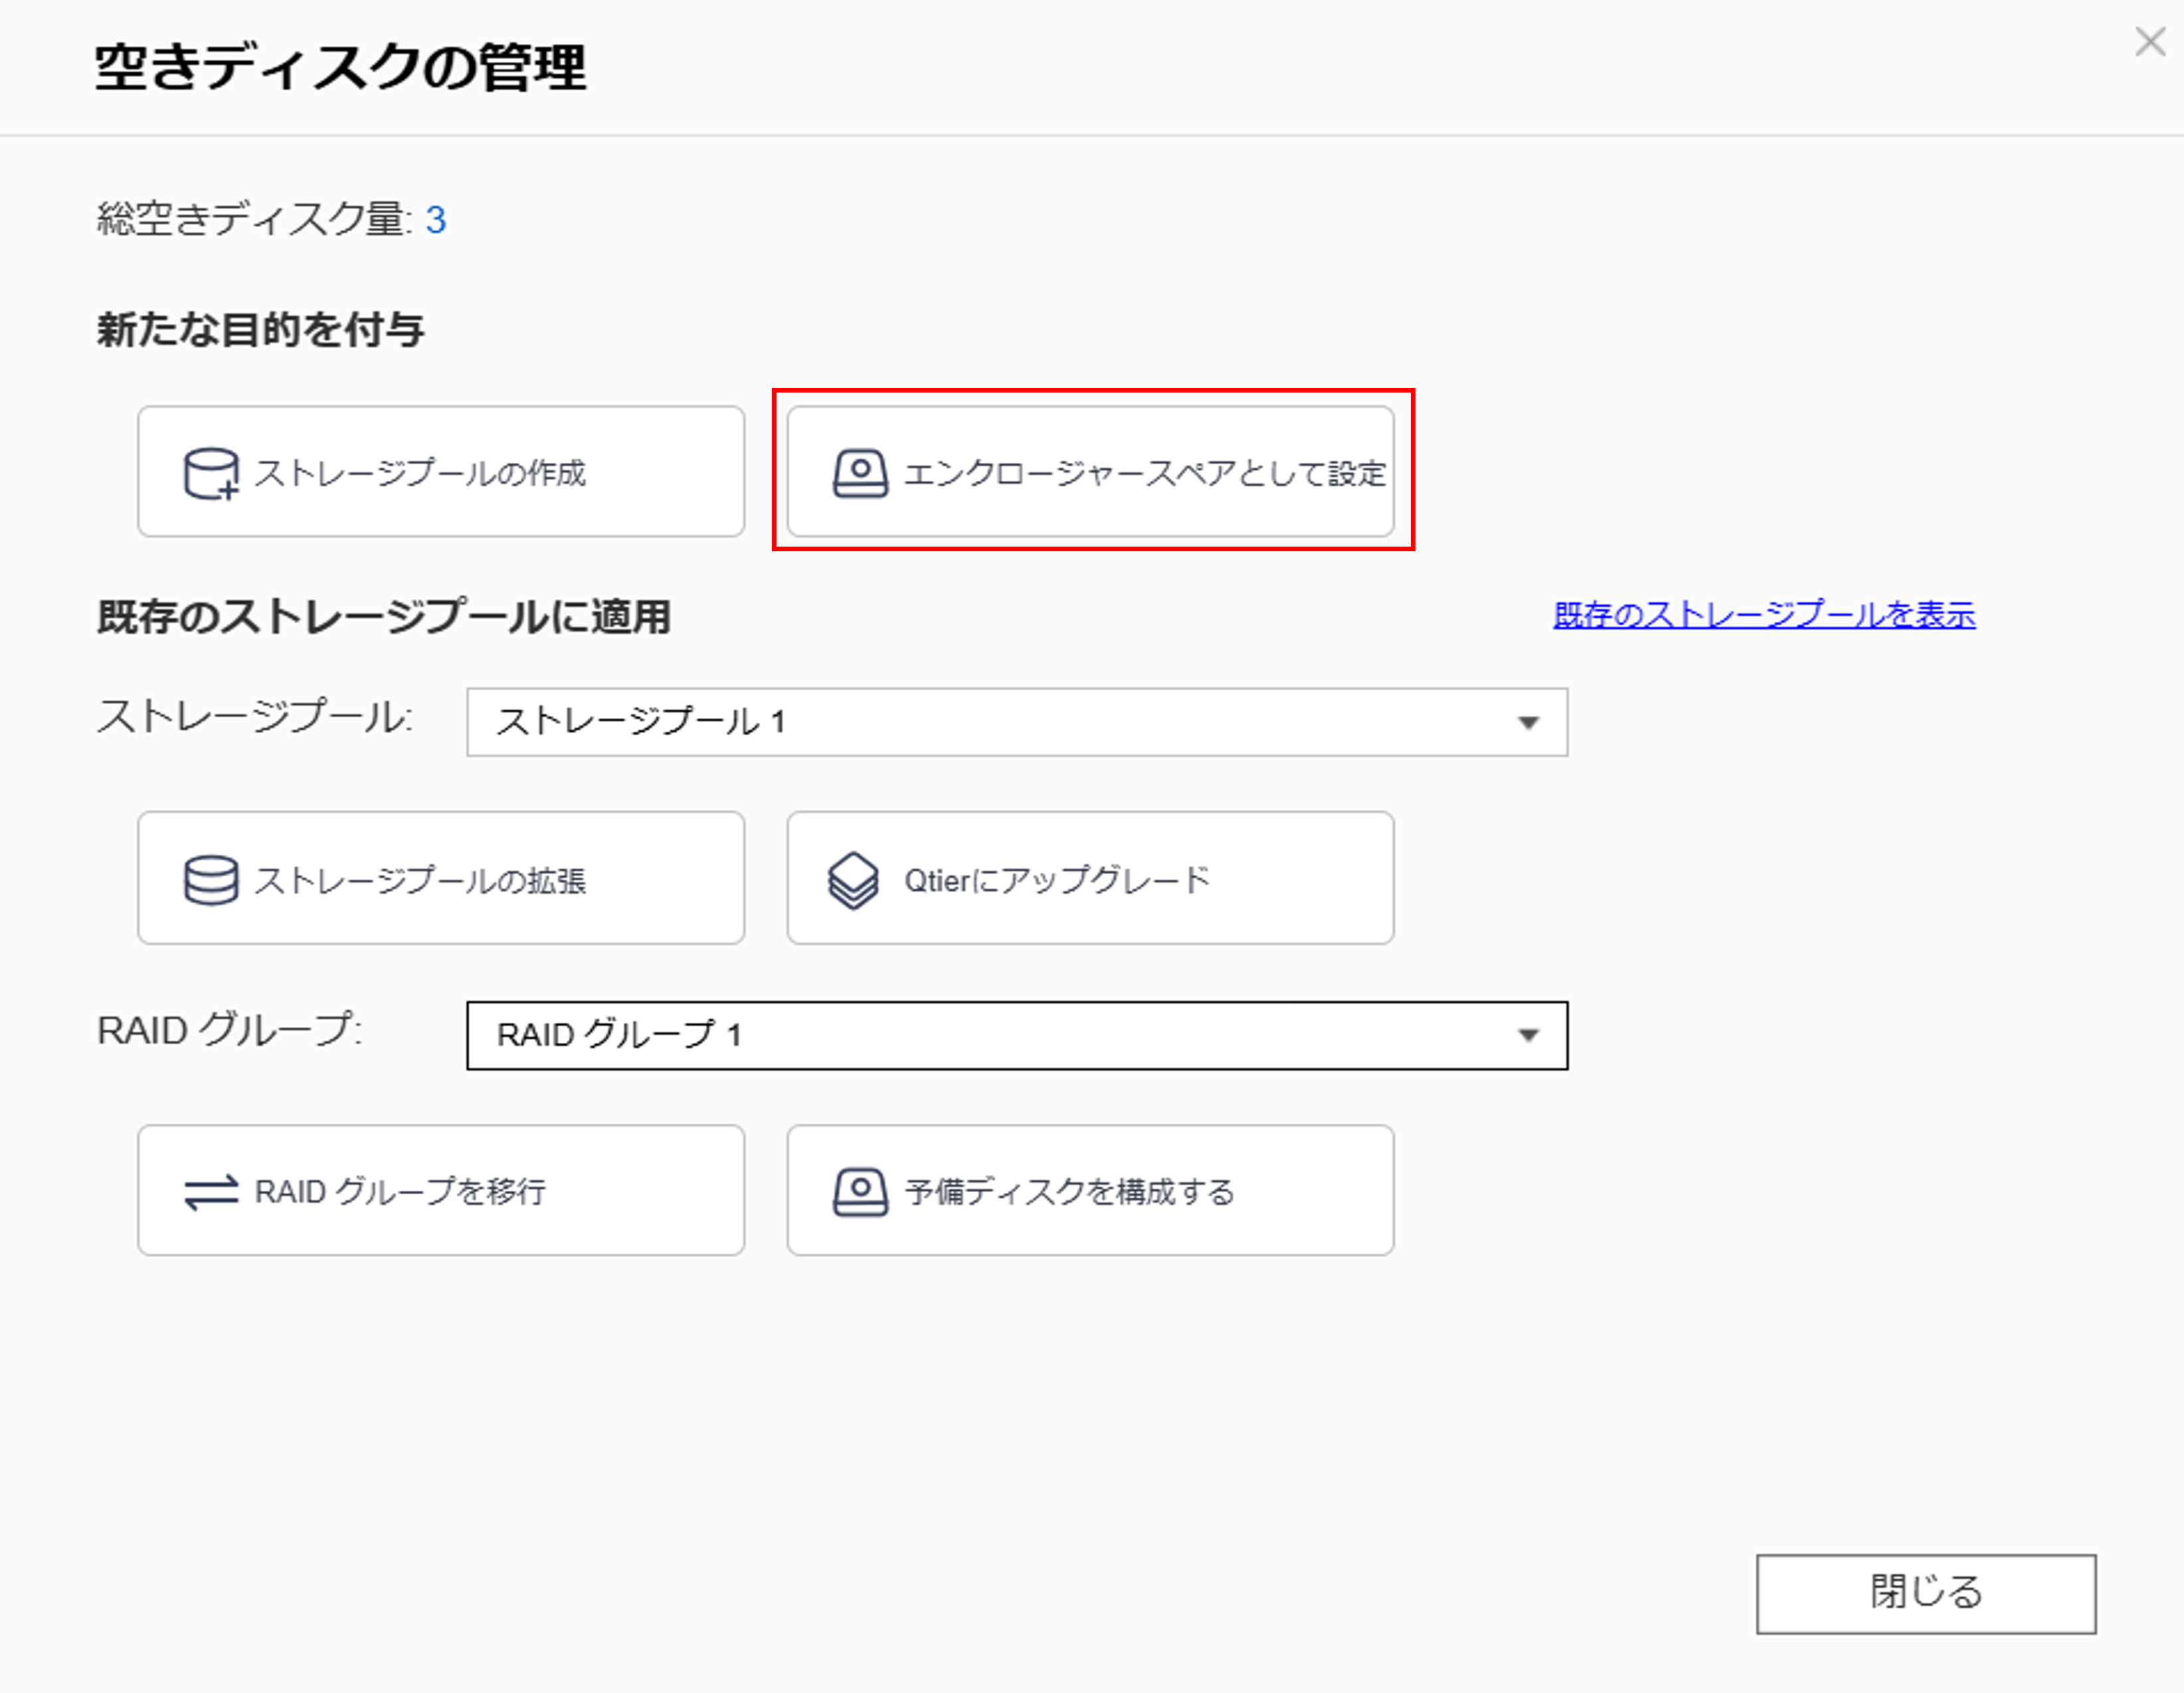
Task: Select ストレージプールの拡張 button text
Action: 420,880
